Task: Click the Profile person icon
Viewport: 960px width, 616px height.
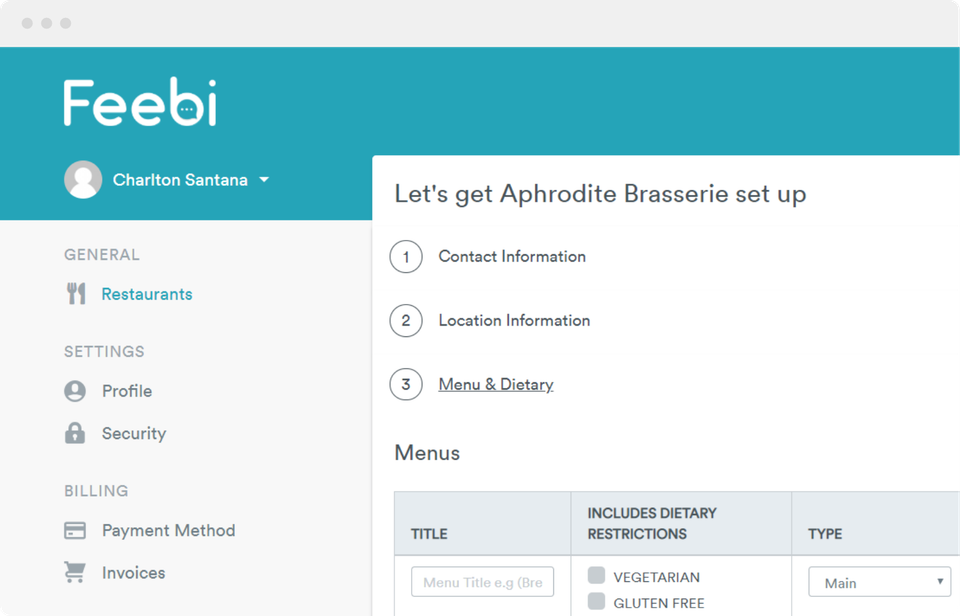Action: (x=75, y=391)
